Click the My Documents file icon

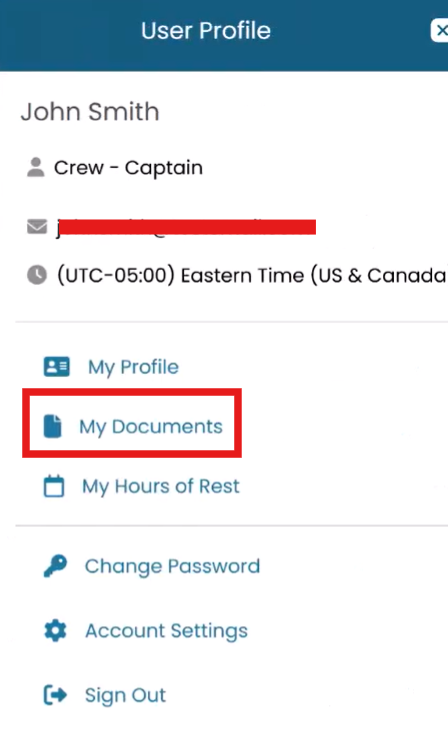(52, 426)
